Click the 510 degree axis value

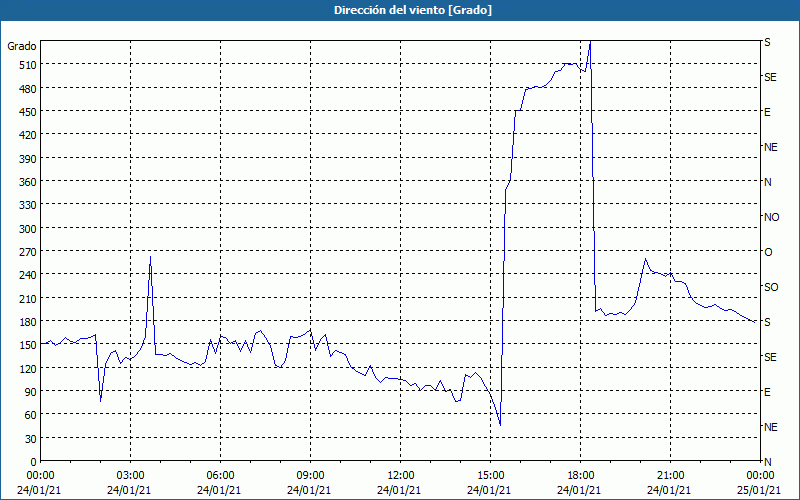point(28,65)
